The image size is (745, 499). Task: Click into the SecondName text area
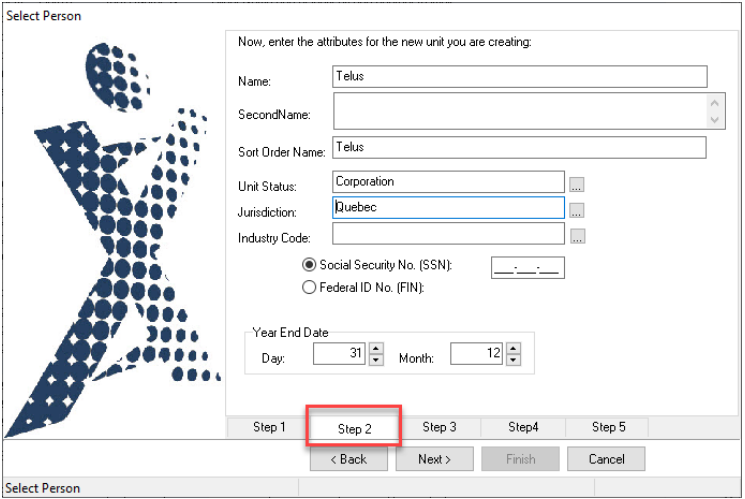pos(520,111)
